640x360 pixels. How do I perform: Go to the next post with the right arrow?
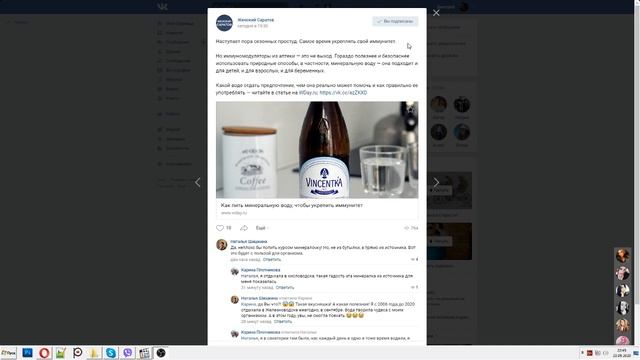(x=436, y=182)
